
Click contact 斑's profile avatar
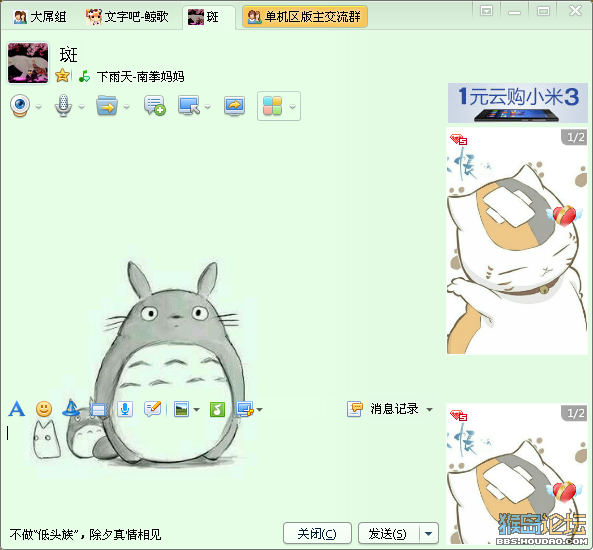pos(28,62)
